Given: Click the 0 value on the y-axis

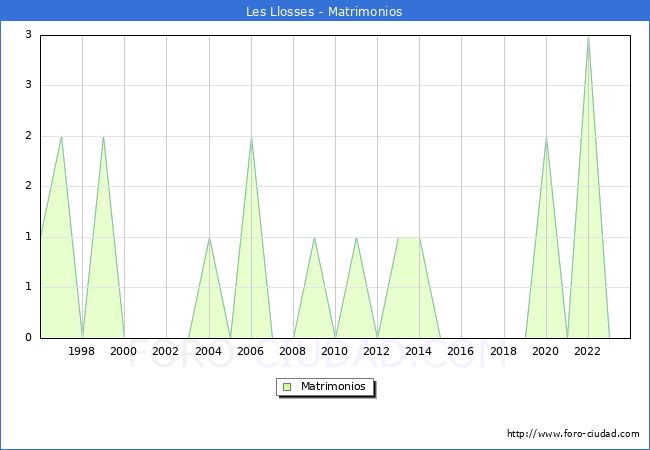Looking at the screenshot, I should click(28, 337).
